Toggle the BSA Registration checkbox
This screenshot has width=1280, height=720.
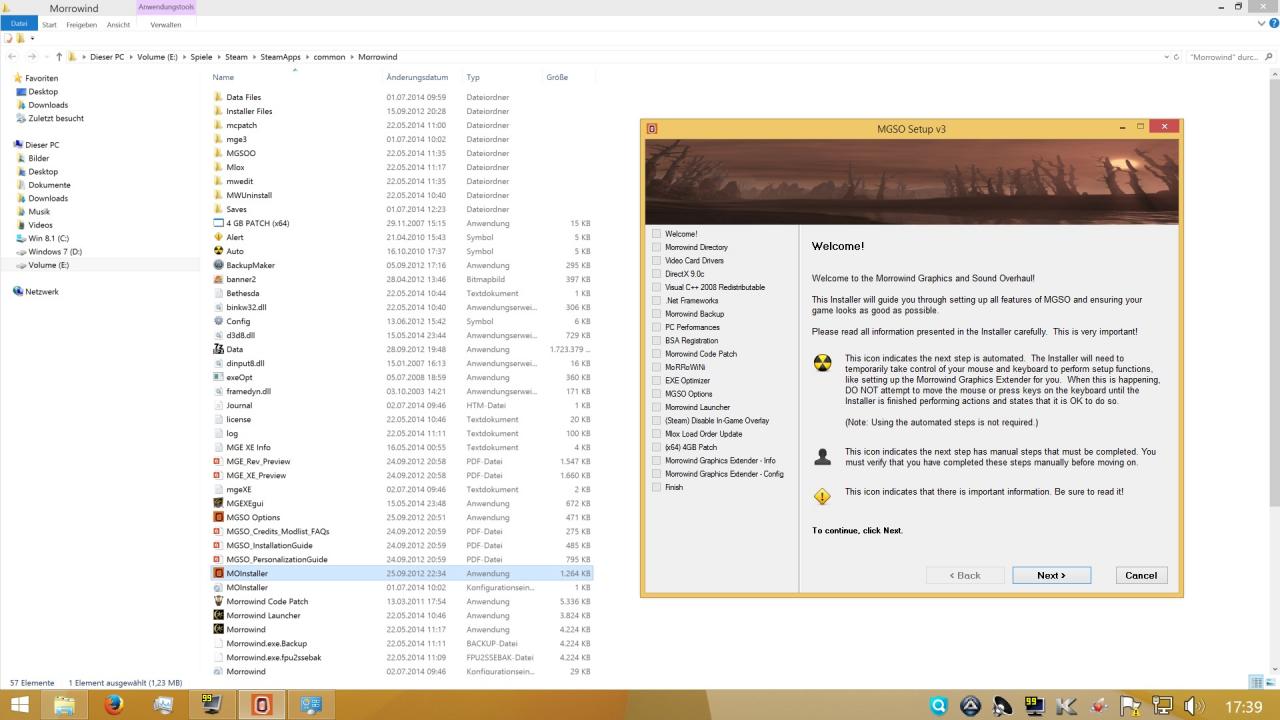click(656, 341)
